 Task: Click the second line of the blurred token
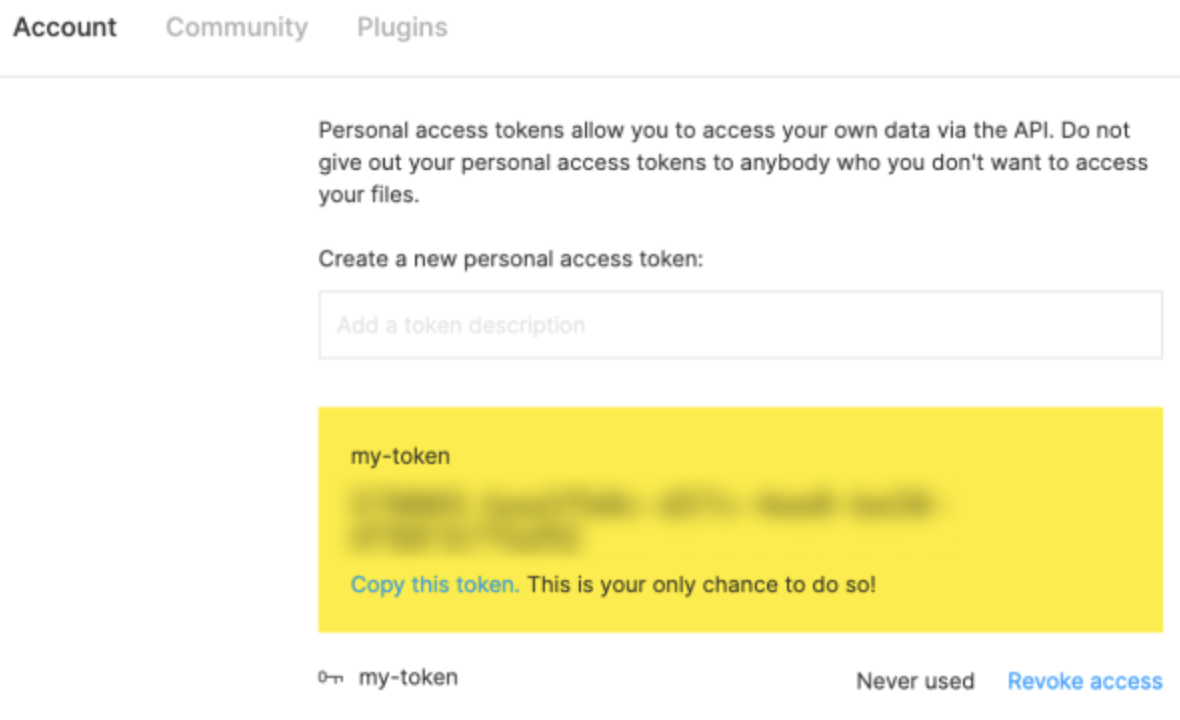tap(465, 538)
